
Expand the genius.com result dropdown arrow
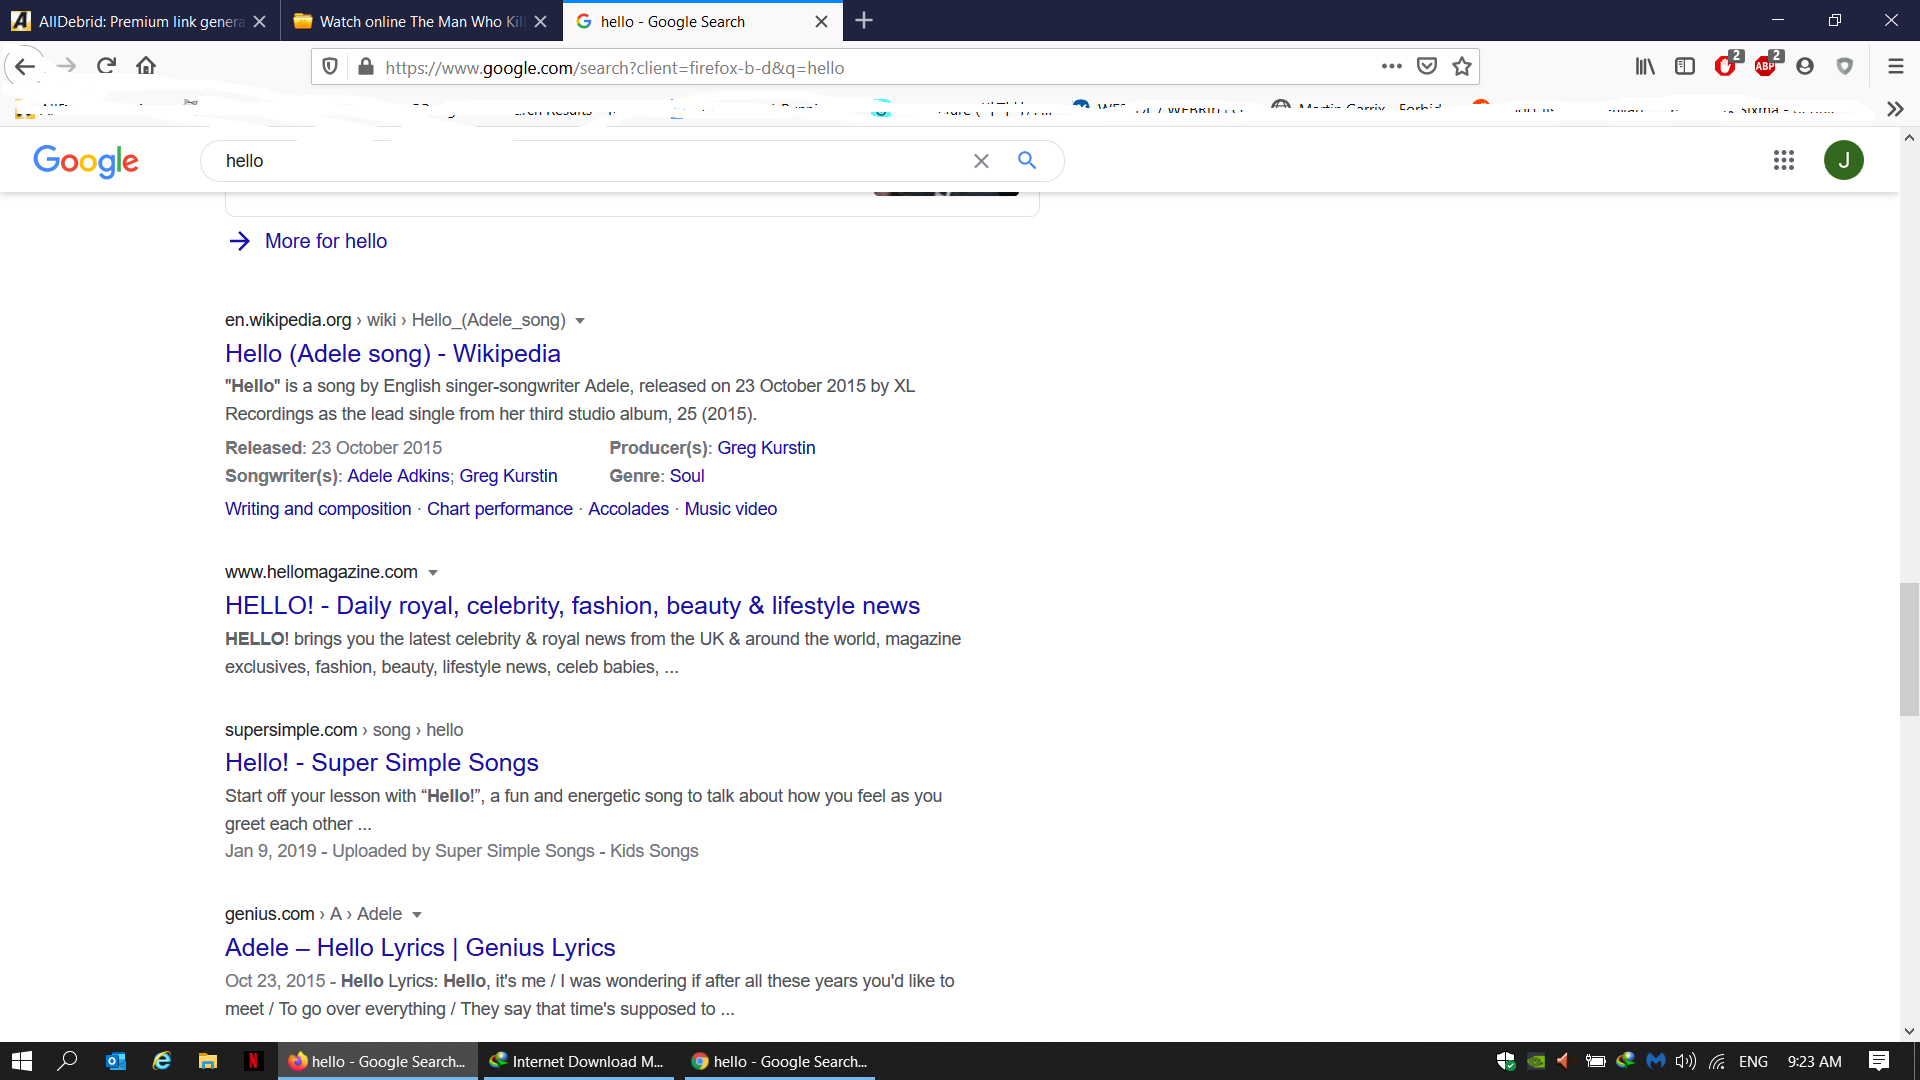click(417, 915)
